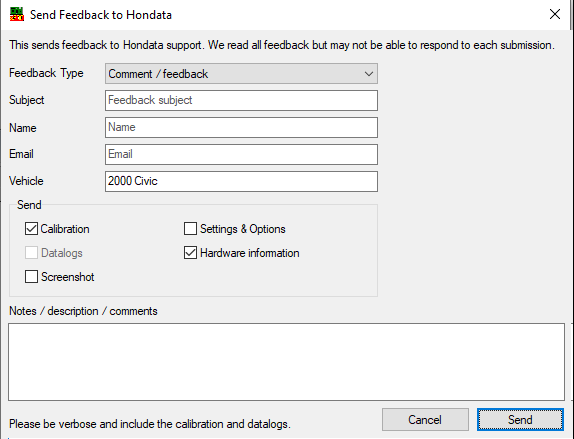574x439 pixels.
Task: Click the 'Vehicle' label
Action: (26, 181)
